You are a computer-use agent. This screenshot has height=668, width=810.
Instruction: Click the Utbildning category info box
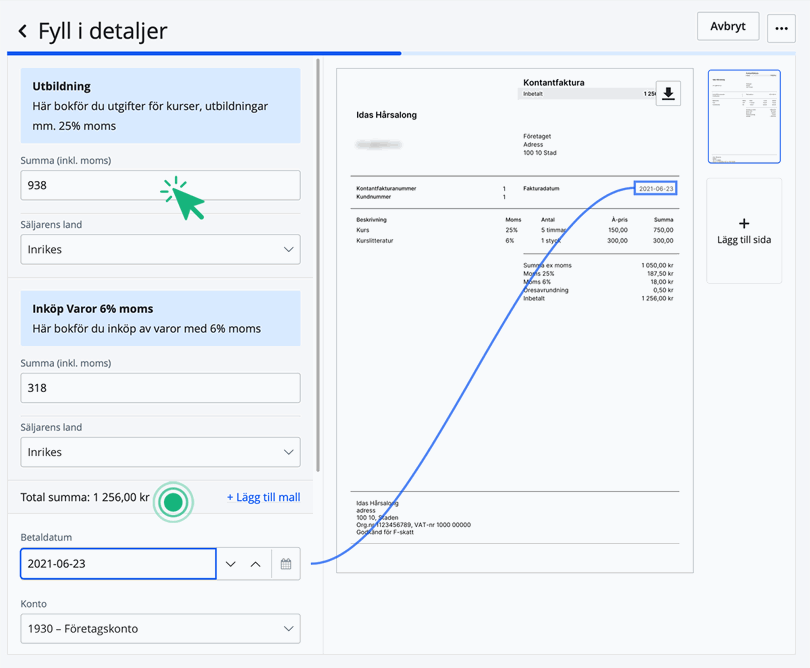[x=160, y=106]
